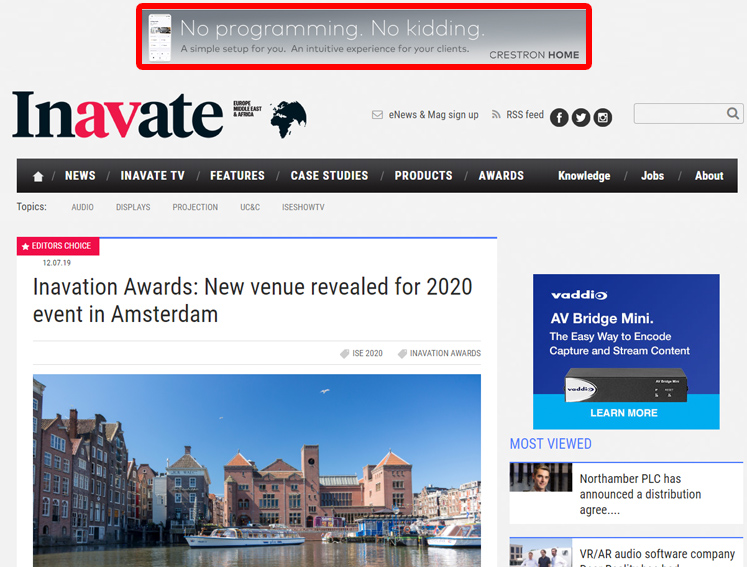Click the Vaddio AV Bridge Mini ad image
This screenshot has width=747, height=567.
626,352
